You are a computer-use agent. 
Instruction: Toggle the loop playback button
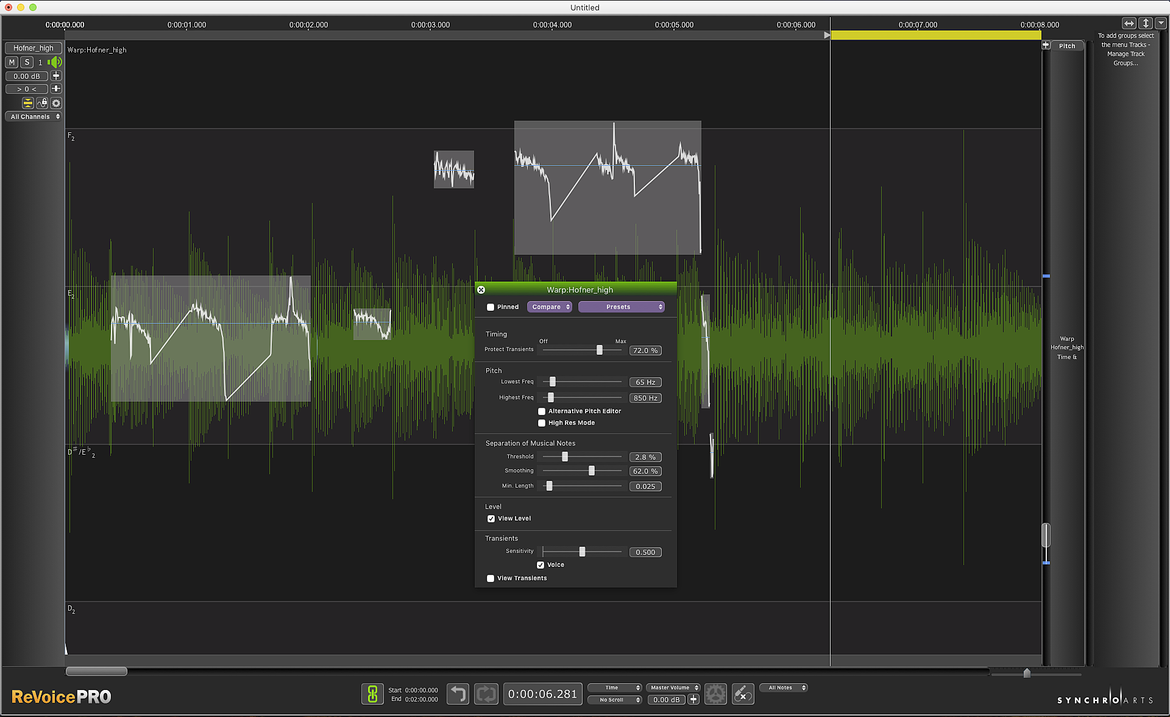coord(487,694)
